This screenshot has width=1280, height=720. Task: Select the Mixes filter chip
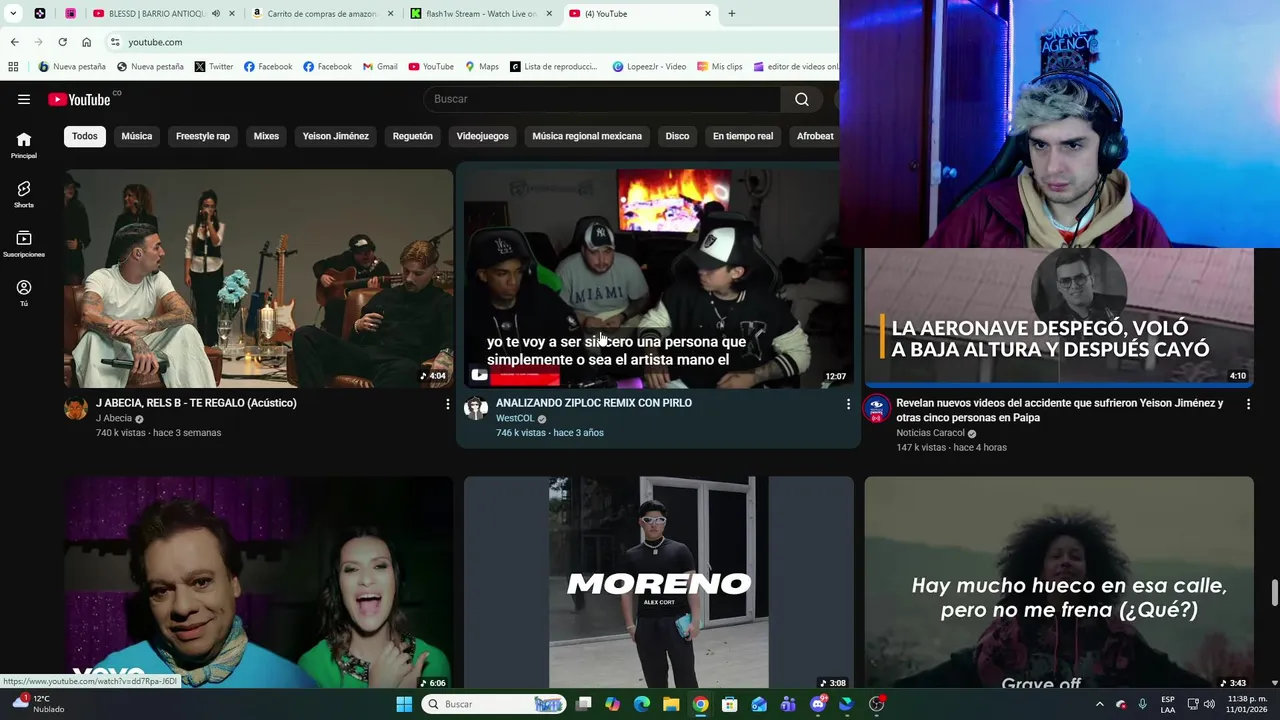point(266,136)
